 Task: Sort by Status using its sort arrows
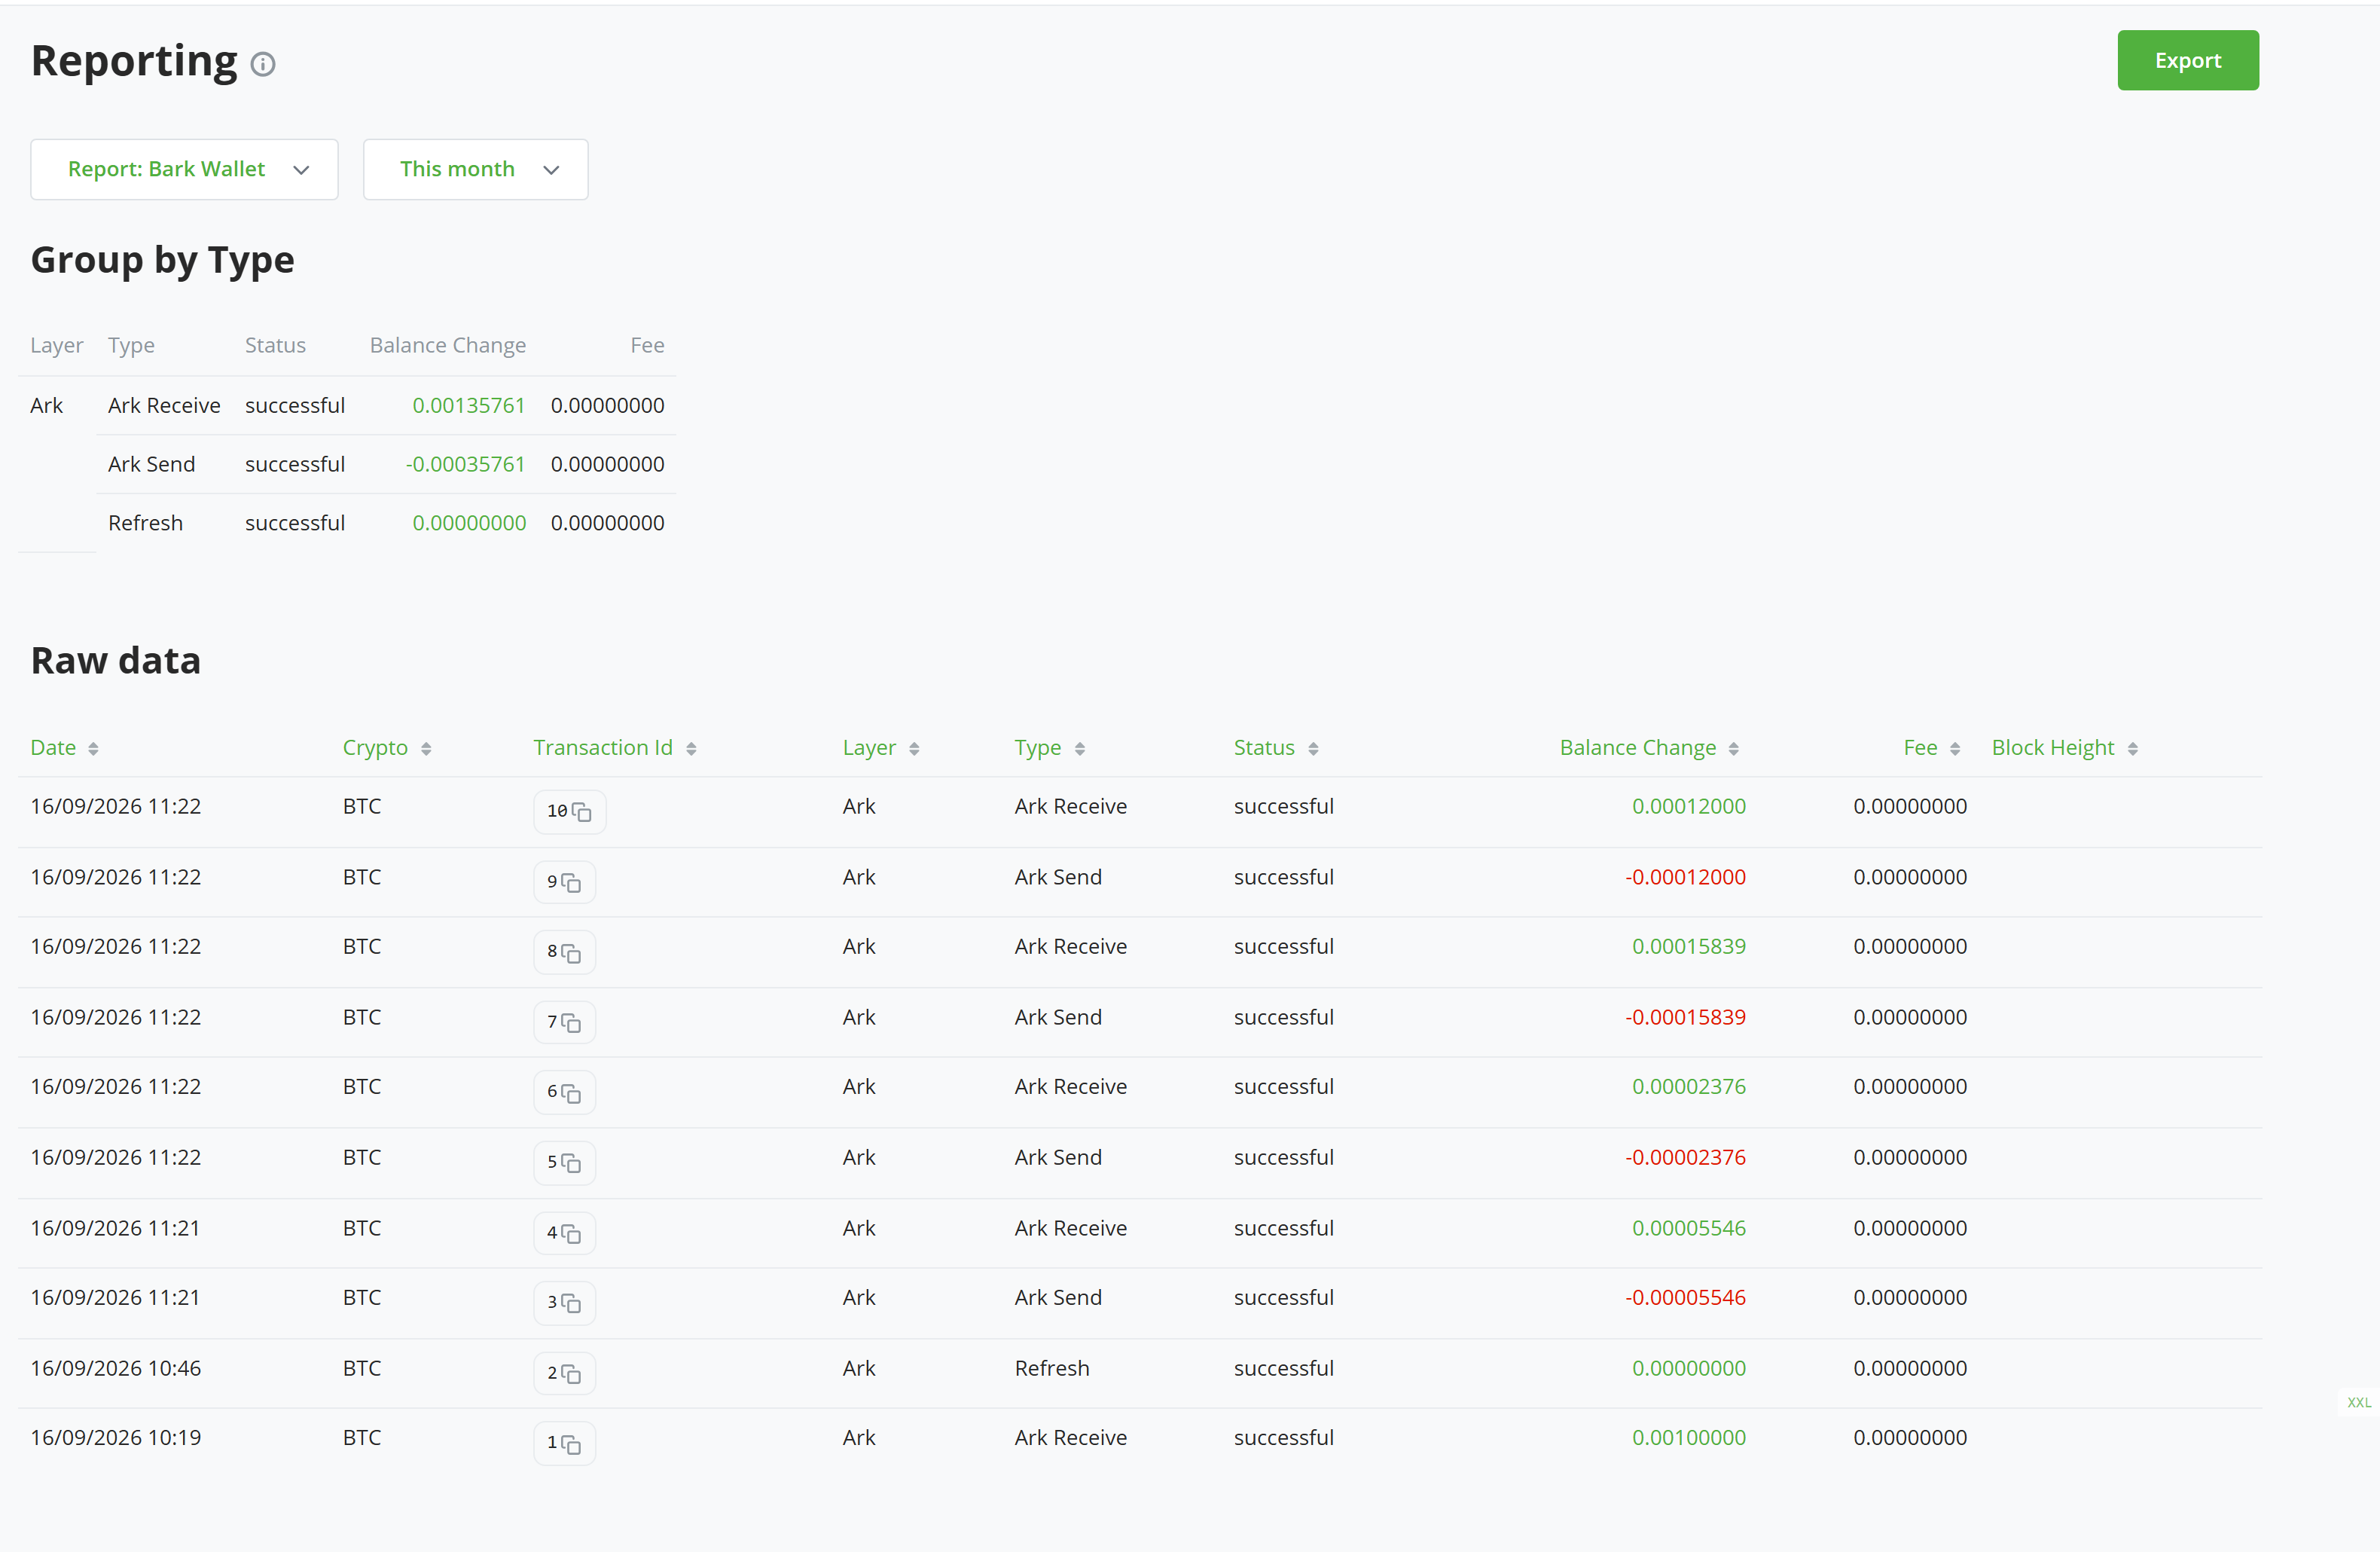pos(1313,749)
